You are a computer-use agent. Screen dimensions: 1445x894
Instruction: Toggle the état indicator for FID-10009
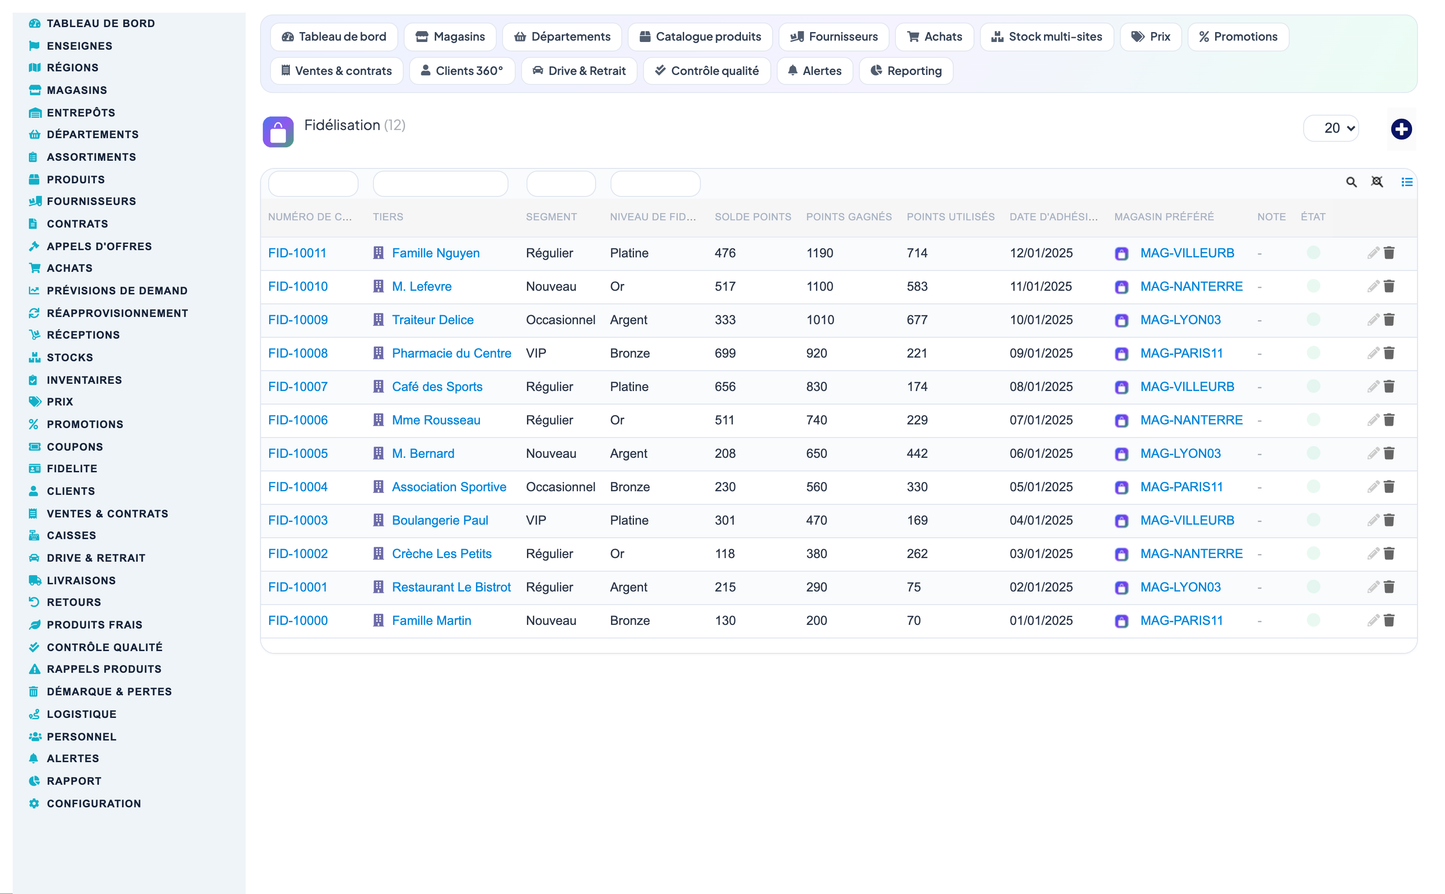[x=1313, y=320]
